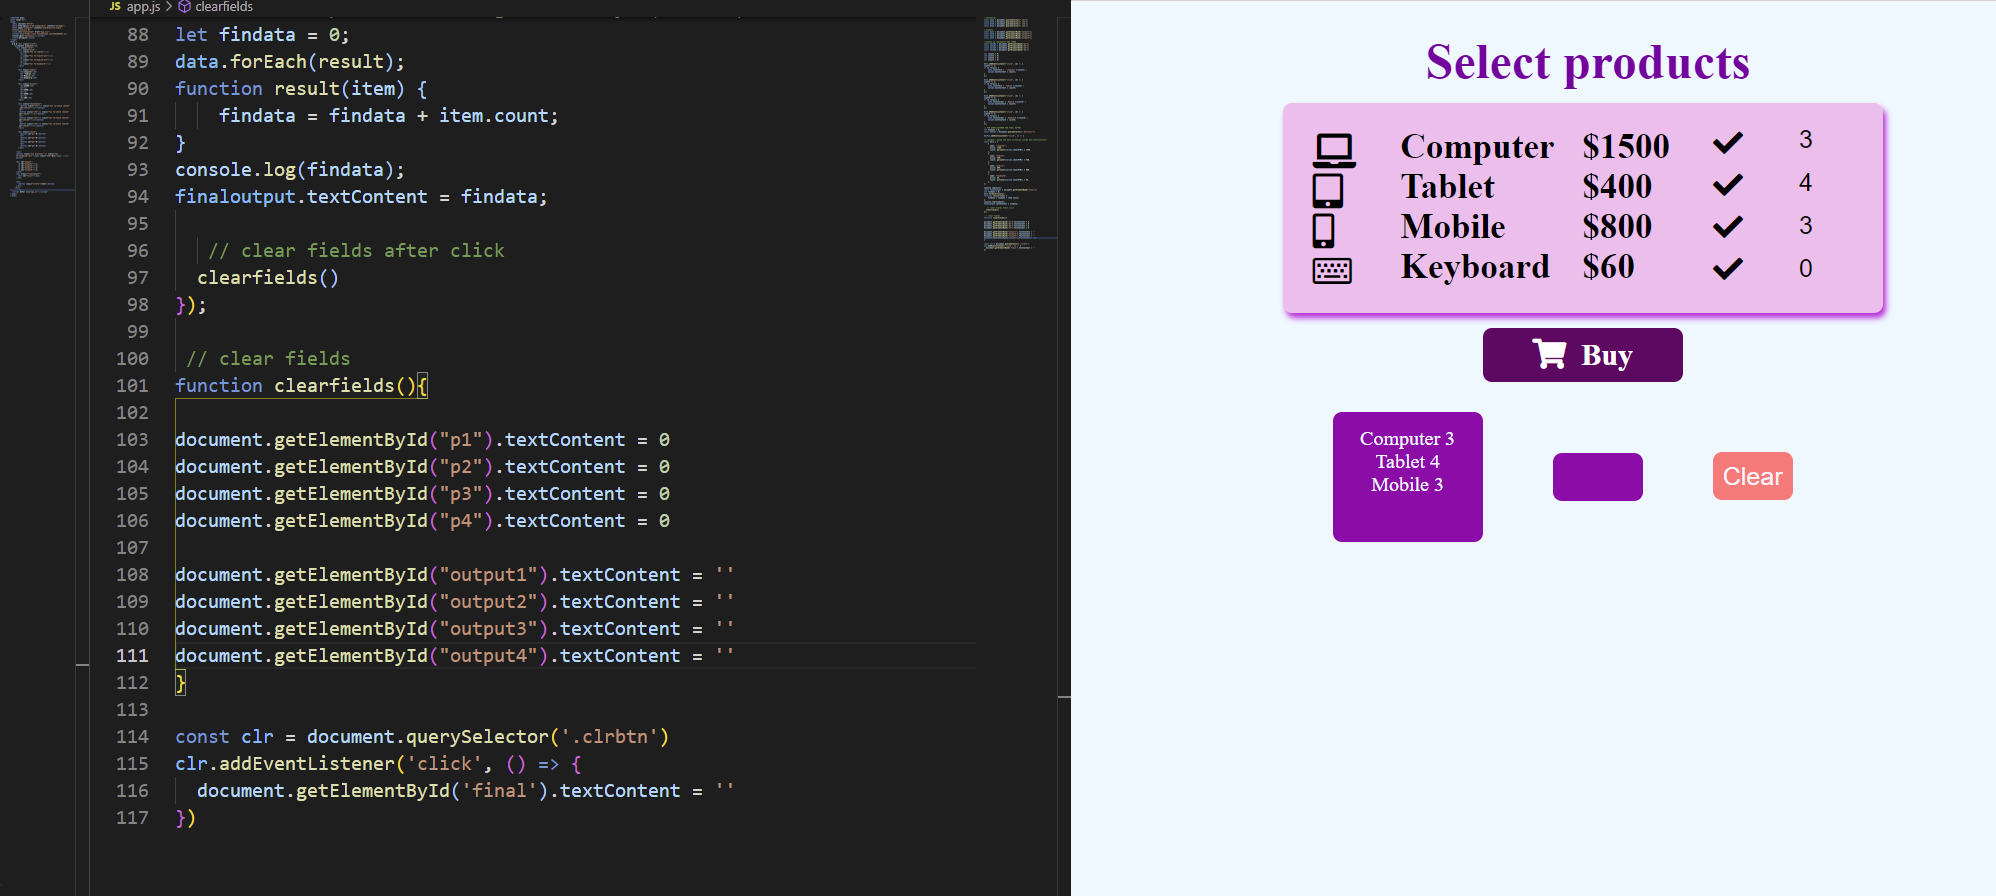Click the Tablet quantity count 4
This screenshot has height=896, width=1996.
(1805, 182)
